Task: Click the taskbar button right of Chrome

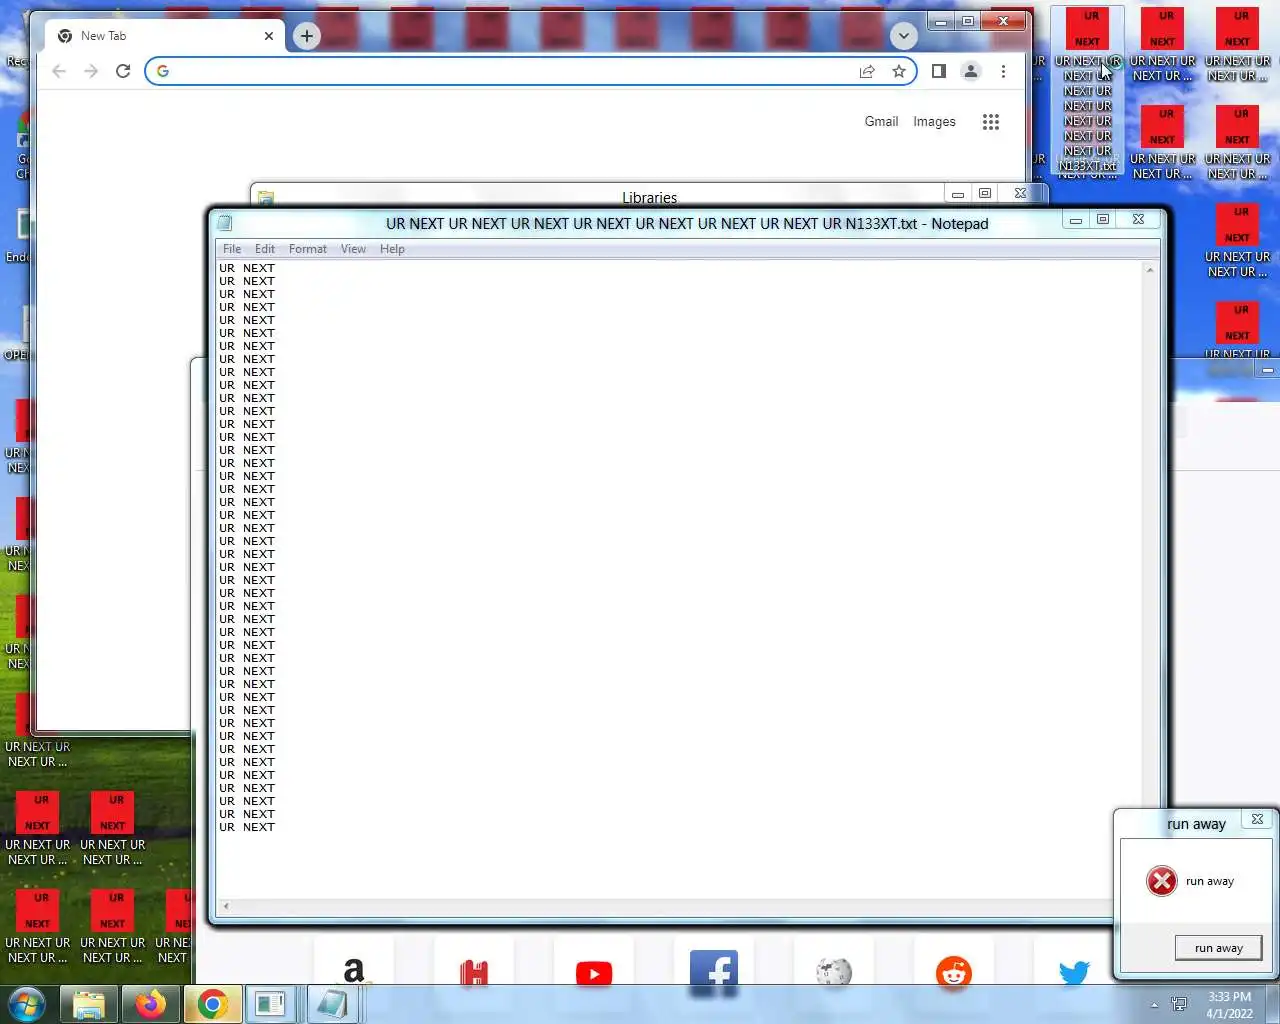Action: pyautogui.click(x=270, y=1004)
